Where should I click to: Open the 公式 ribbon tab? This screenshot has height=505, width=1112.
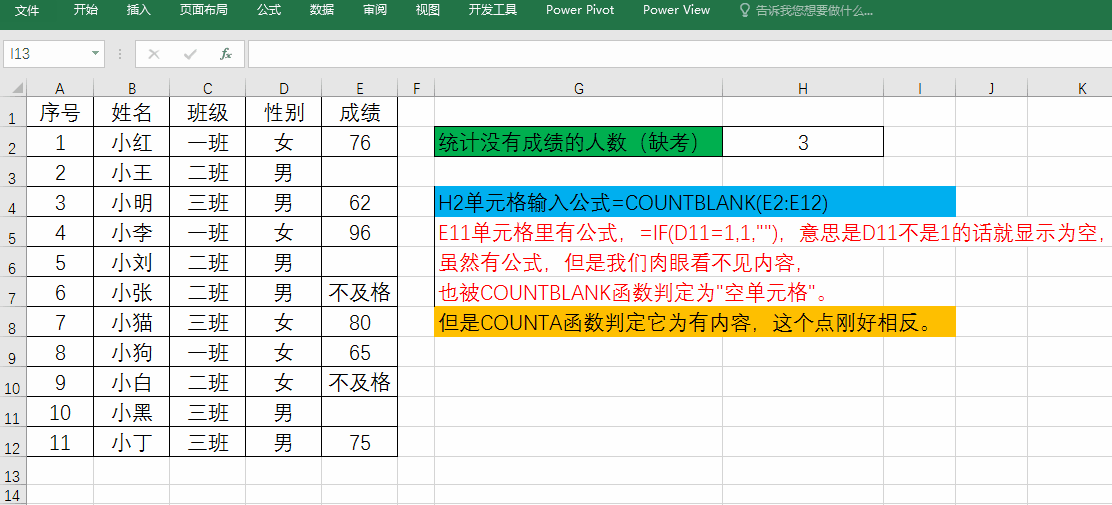(x=269, y=10)
